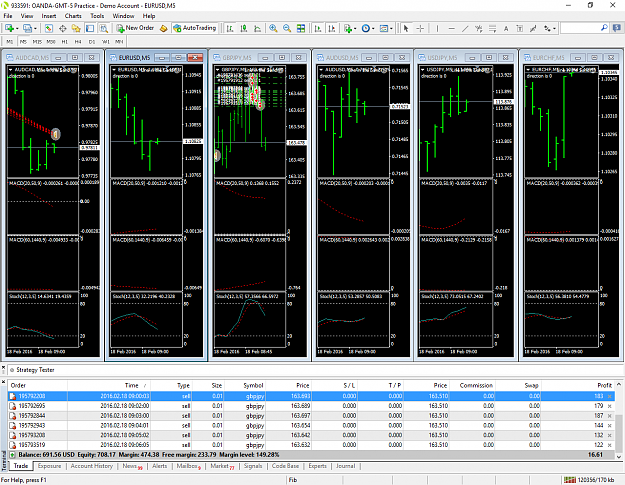Select the Trendline drawing tool
This screenshot has height=485, width=625.
coord(465,28)
